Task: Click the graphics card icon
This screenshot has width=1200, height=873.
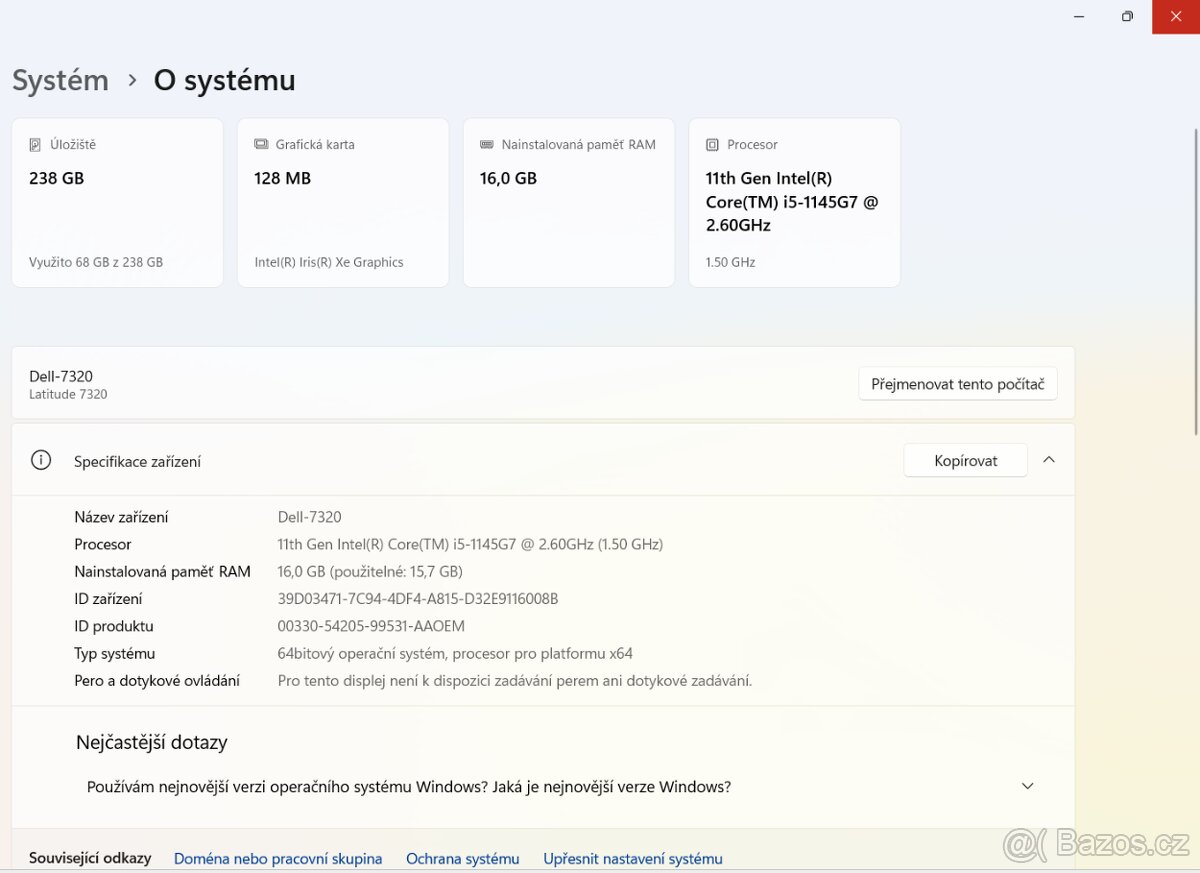Action: pyautogui.click(x=261, y=145)
